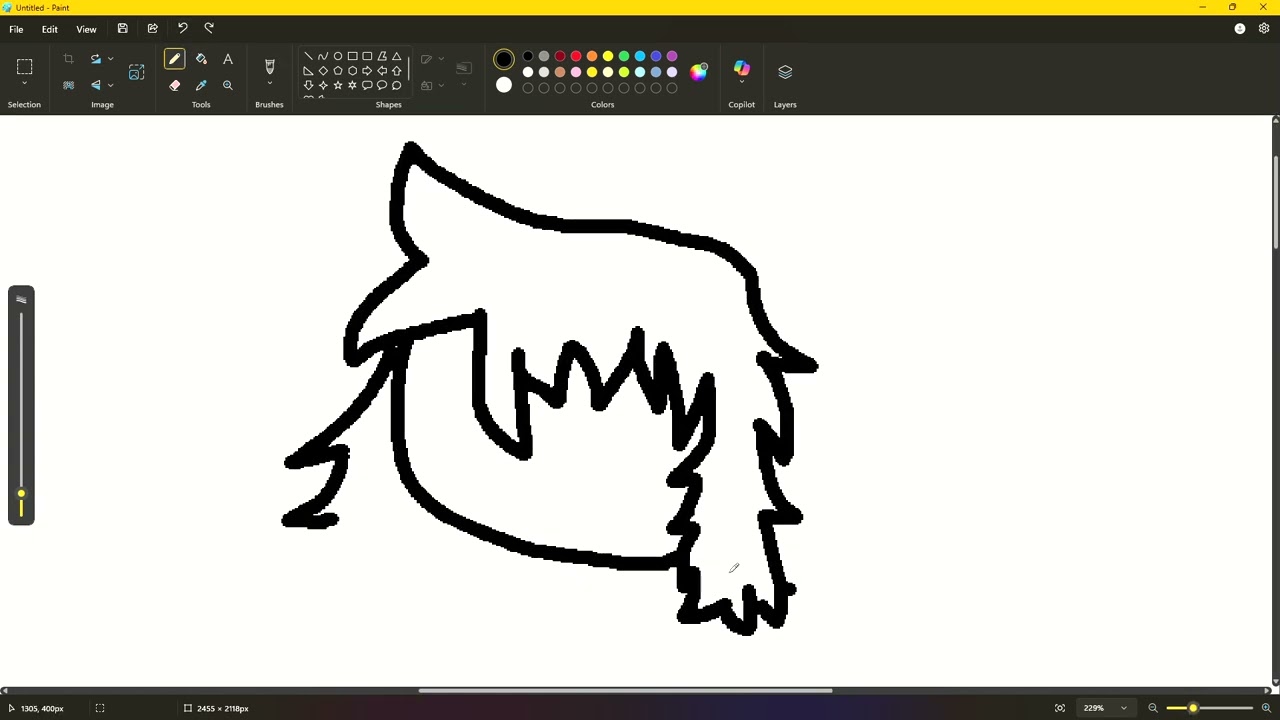
Task: Open the File menu
Action: [16, 29]
